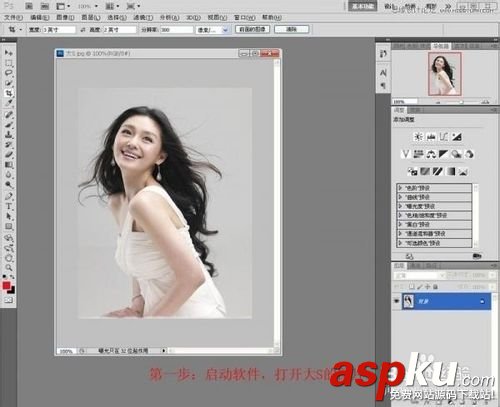This screenshot has height=407, width=500.
Task: Click the foreground red color swatch
Action: click(6, 286)
